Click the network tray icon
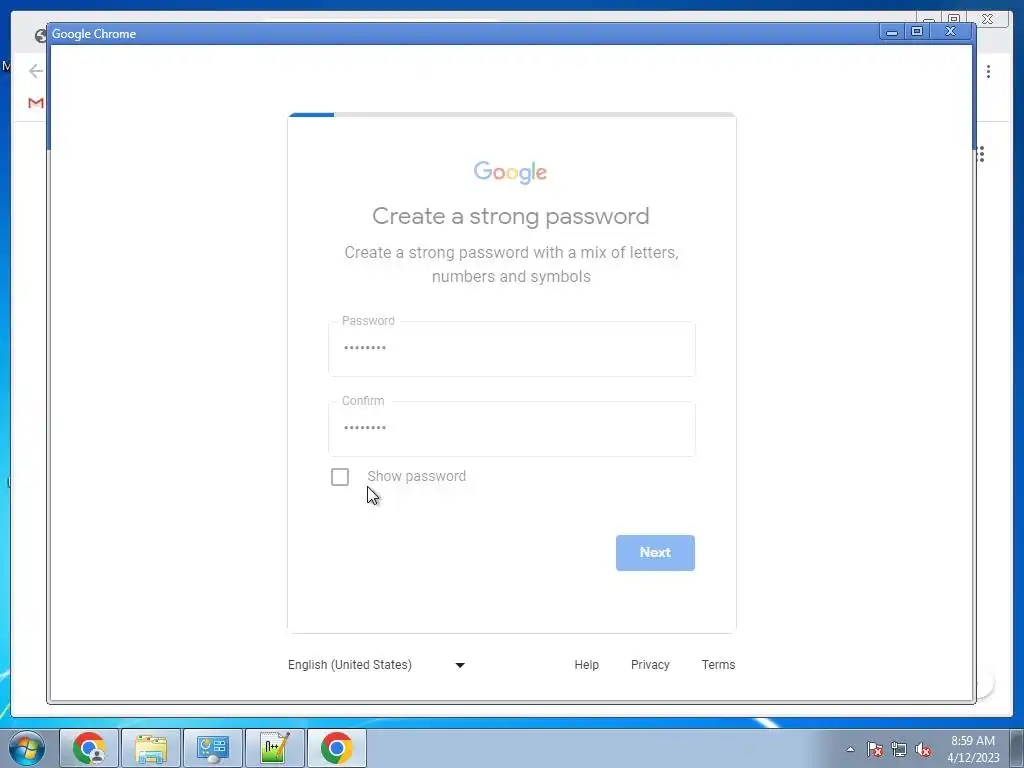Viewport: 1024px width, 768px height. coord(899,749)
